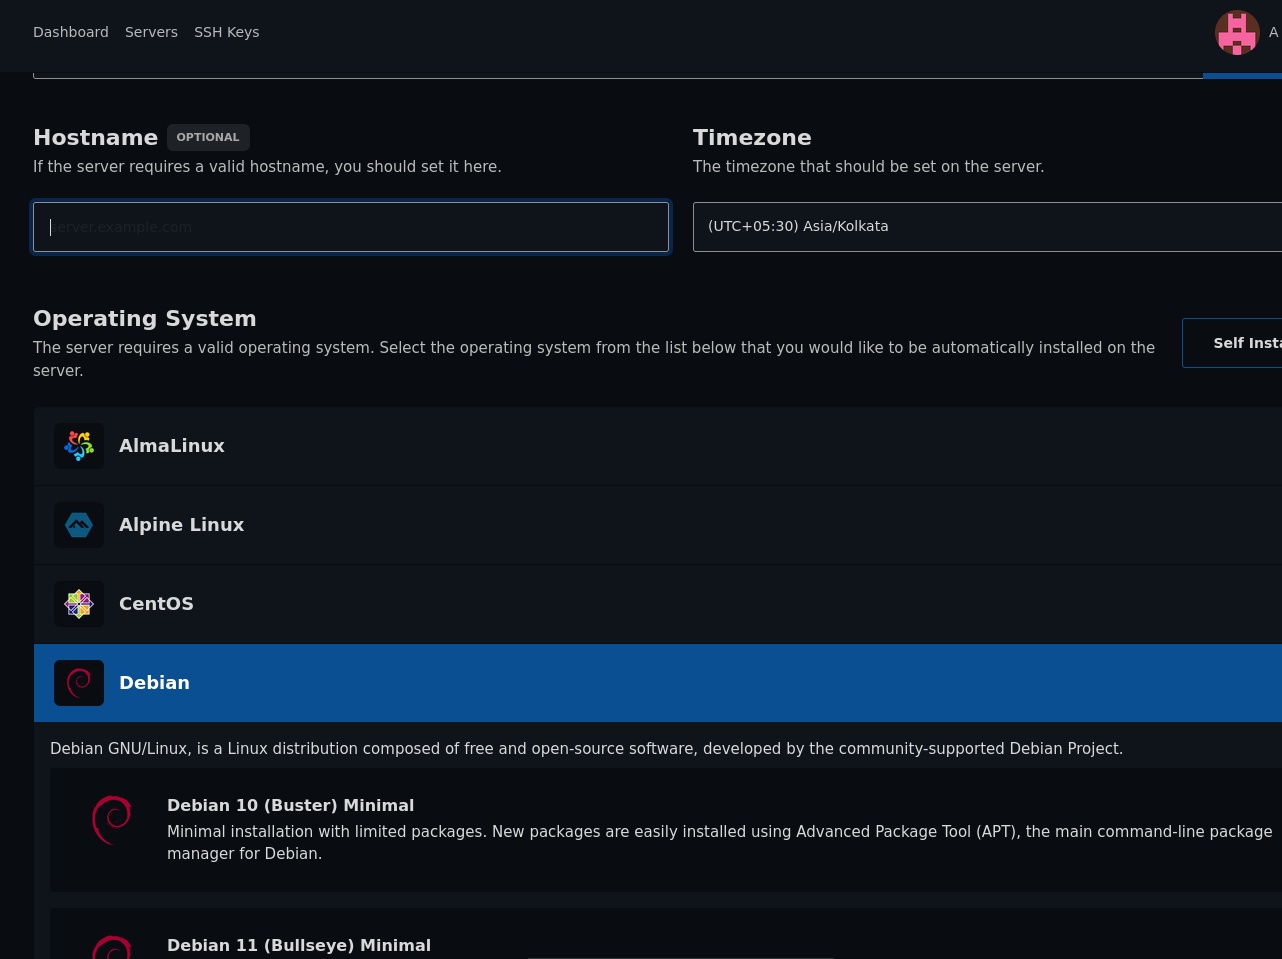Click the Minimal installation description for Debian 10
1282x959 pixels.
pyautogui.click(x=720, y=842)
